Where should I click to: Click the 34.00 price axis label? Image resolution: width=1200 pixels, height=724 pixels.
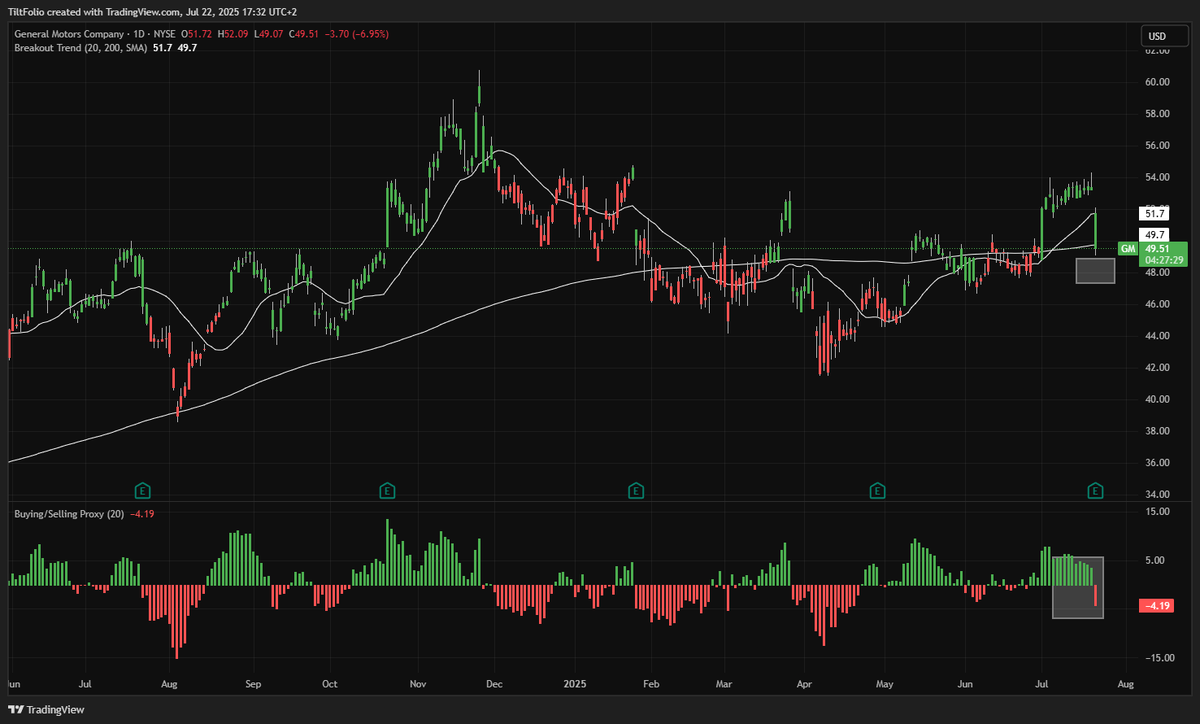1157,495
